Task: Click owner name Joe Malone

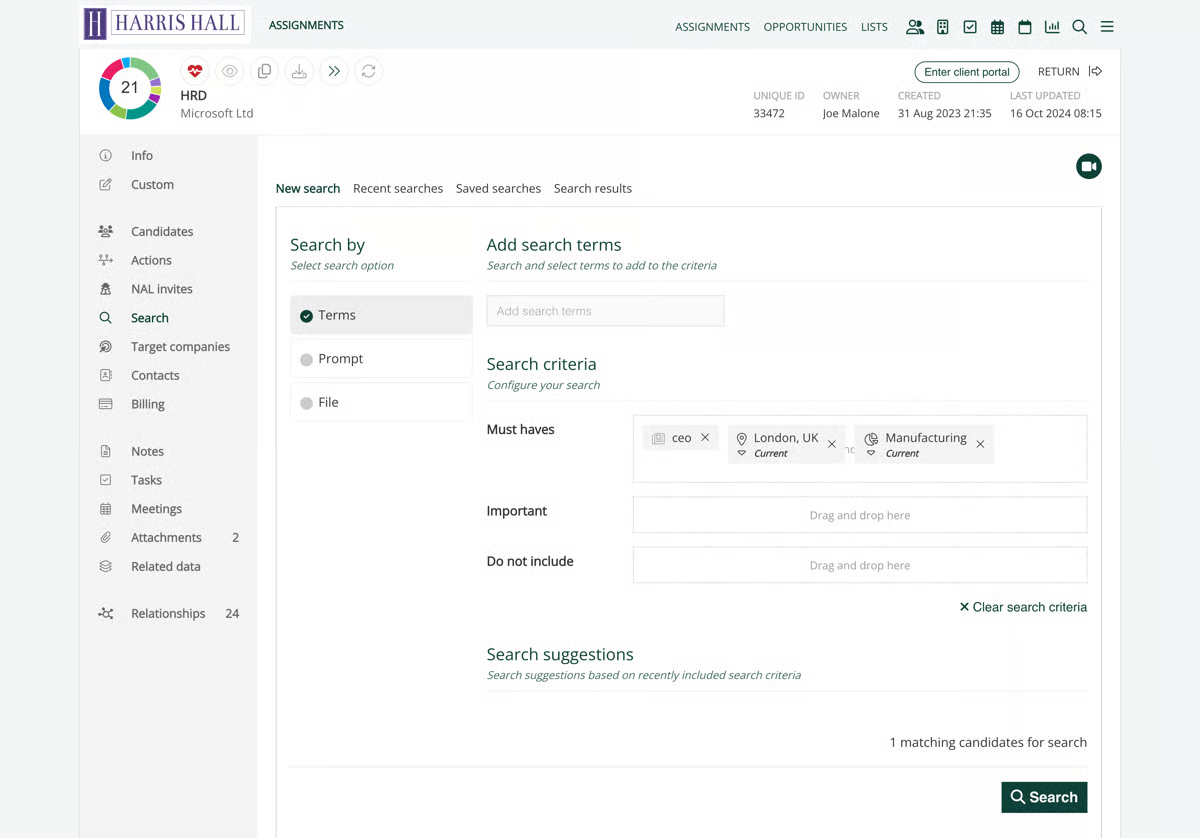Action: pyautogui.click(x=851, y=114)
